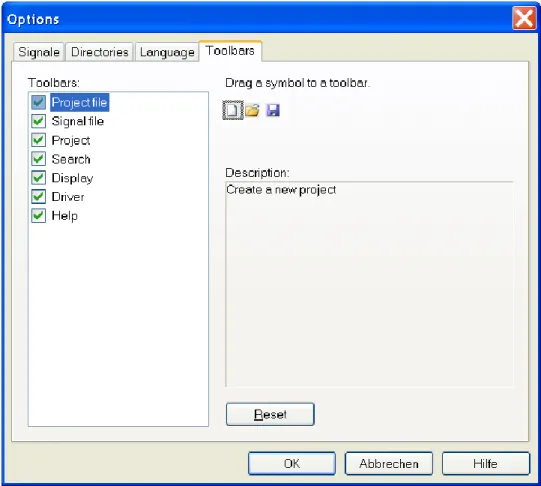Uncheck the Project file toolbar checkbox
Viewport: 541px width, 486px height.
click(x=38, y=102)
